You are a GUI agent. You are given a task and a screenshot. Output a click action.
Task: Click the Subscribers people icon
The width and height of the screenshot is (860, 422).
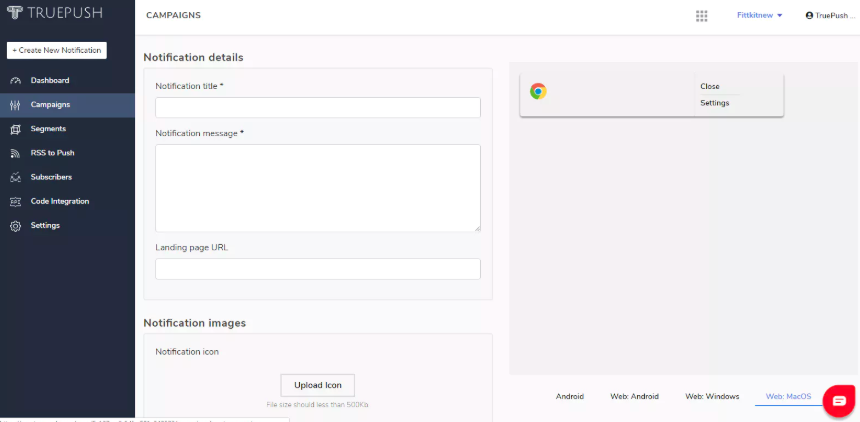point(15,178)
